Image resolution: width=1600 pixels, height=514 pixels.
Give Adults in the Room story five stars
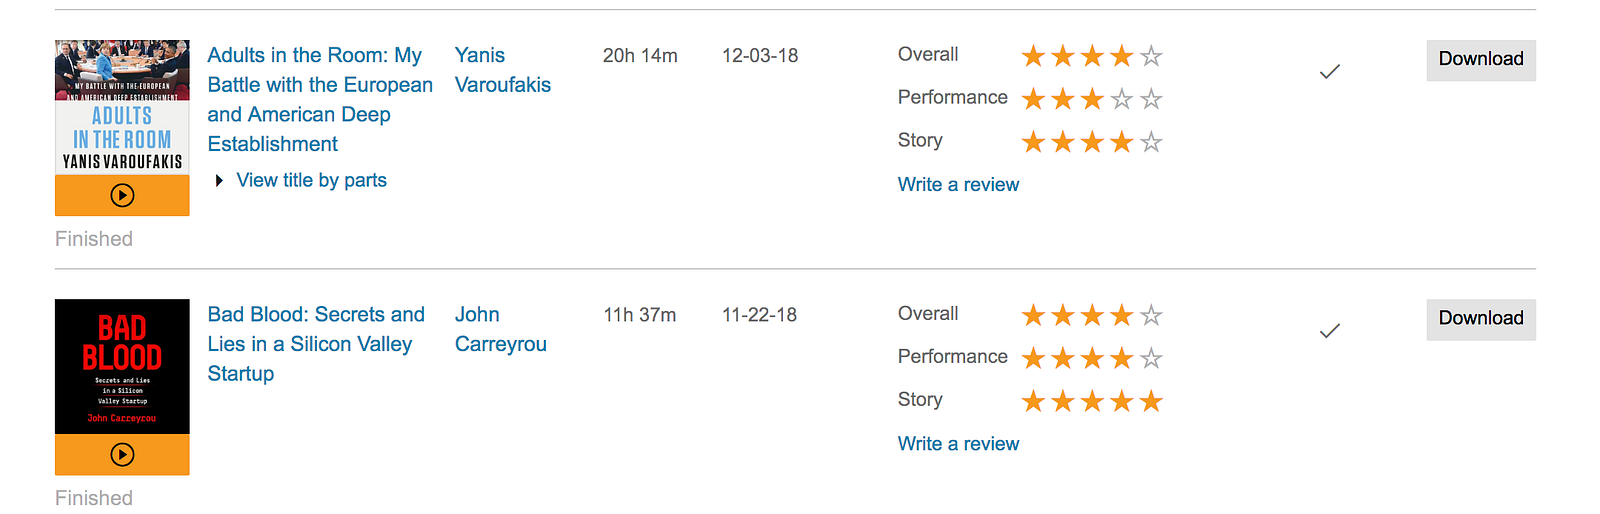[x=1151, y=142]
